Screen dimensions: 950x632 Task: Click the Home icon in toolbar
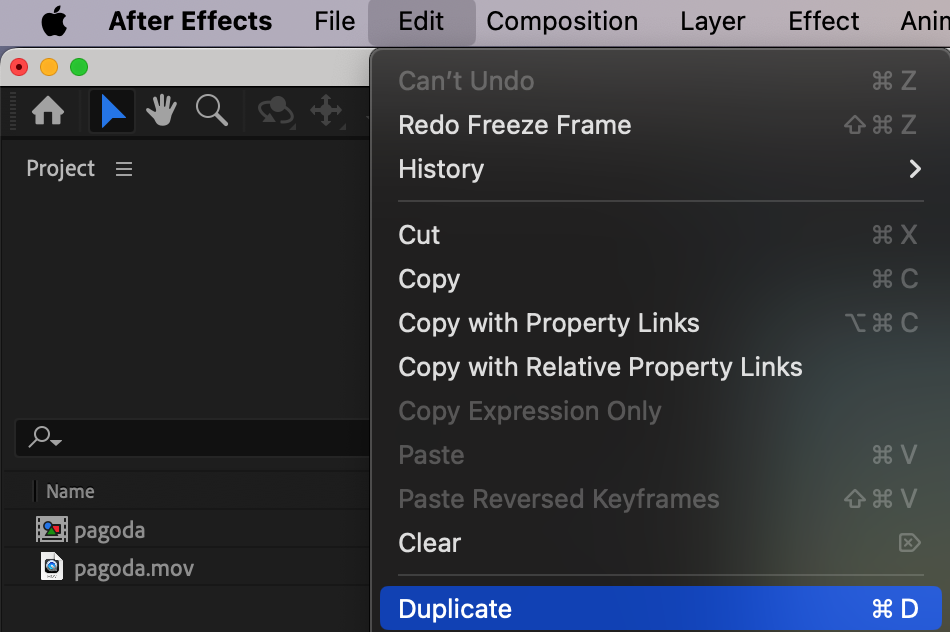point(48,112)
